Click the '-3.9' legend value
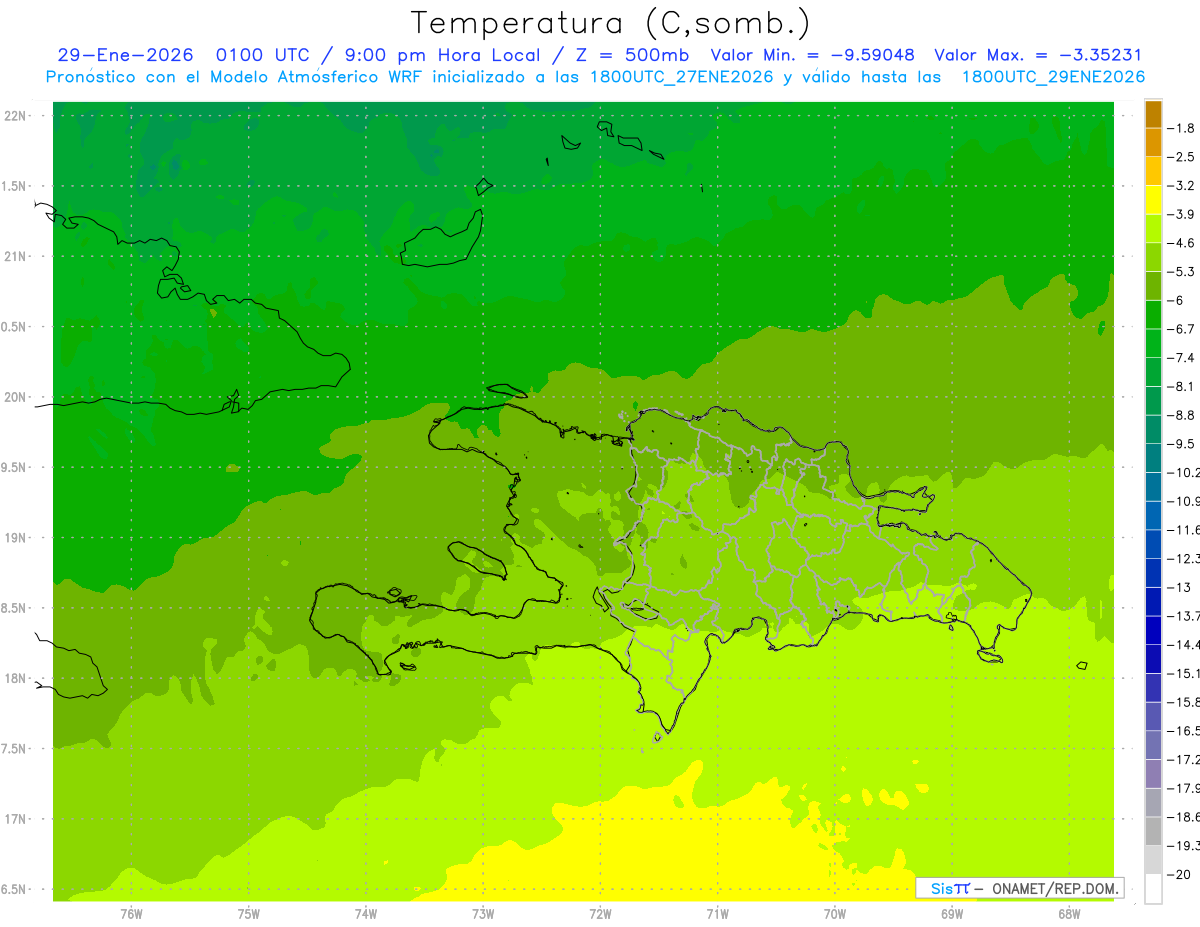Image resolution: width=1200 pixels, height=927 pixels. [1182, 214]
